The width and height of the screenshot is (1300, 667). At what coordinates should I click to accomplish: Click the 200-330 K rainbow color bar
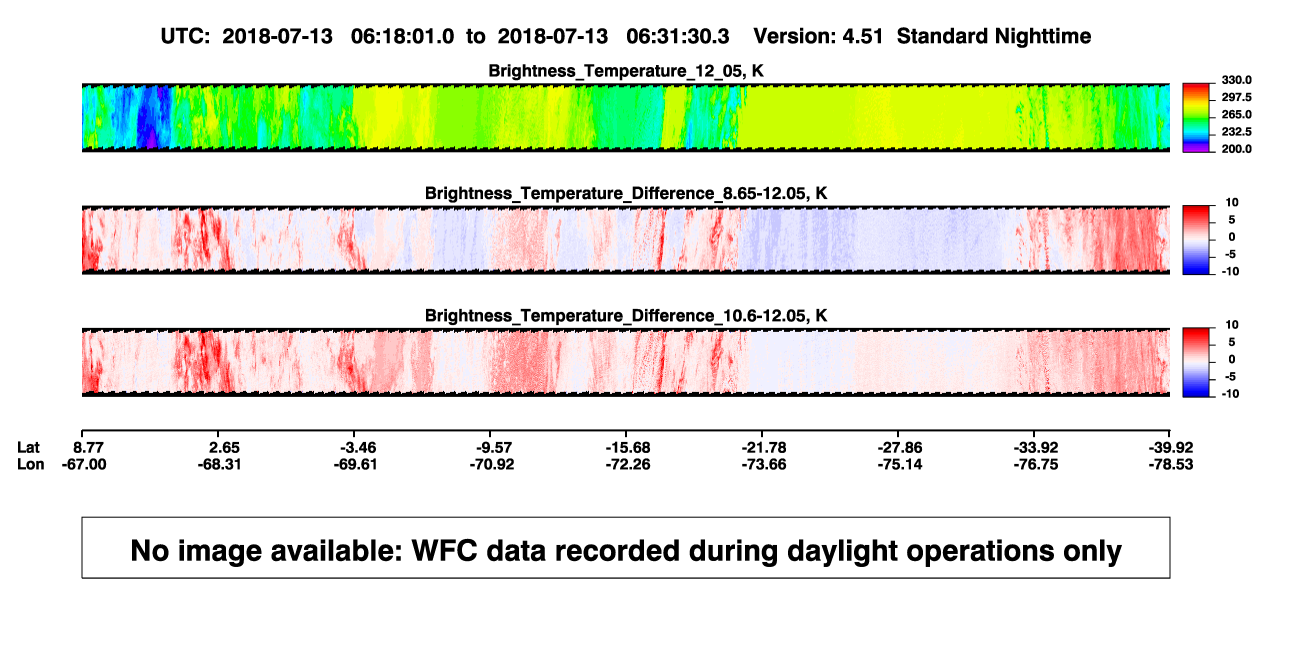point(1196,118)
